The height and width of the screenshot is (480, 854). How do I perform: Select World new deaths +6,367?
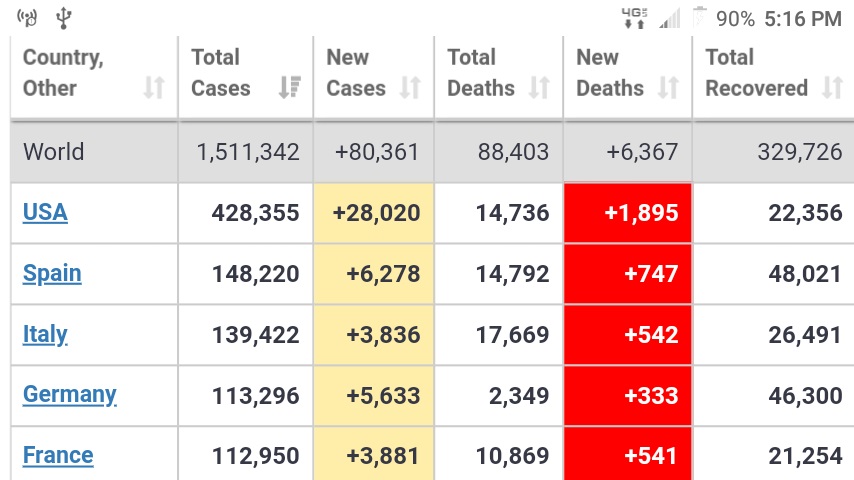point(642,152)
